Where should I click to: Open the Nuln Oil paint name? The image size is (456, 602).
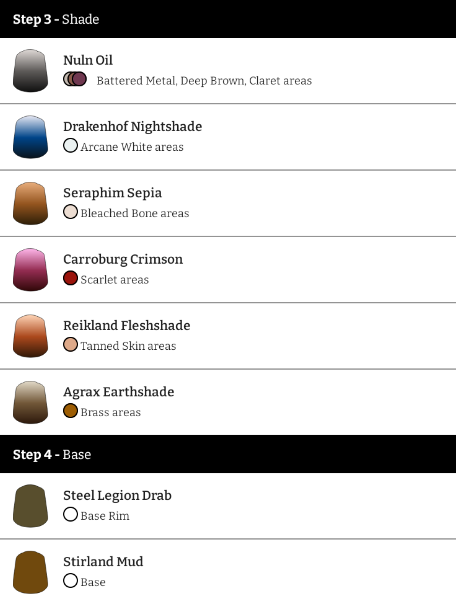[88, 60]
